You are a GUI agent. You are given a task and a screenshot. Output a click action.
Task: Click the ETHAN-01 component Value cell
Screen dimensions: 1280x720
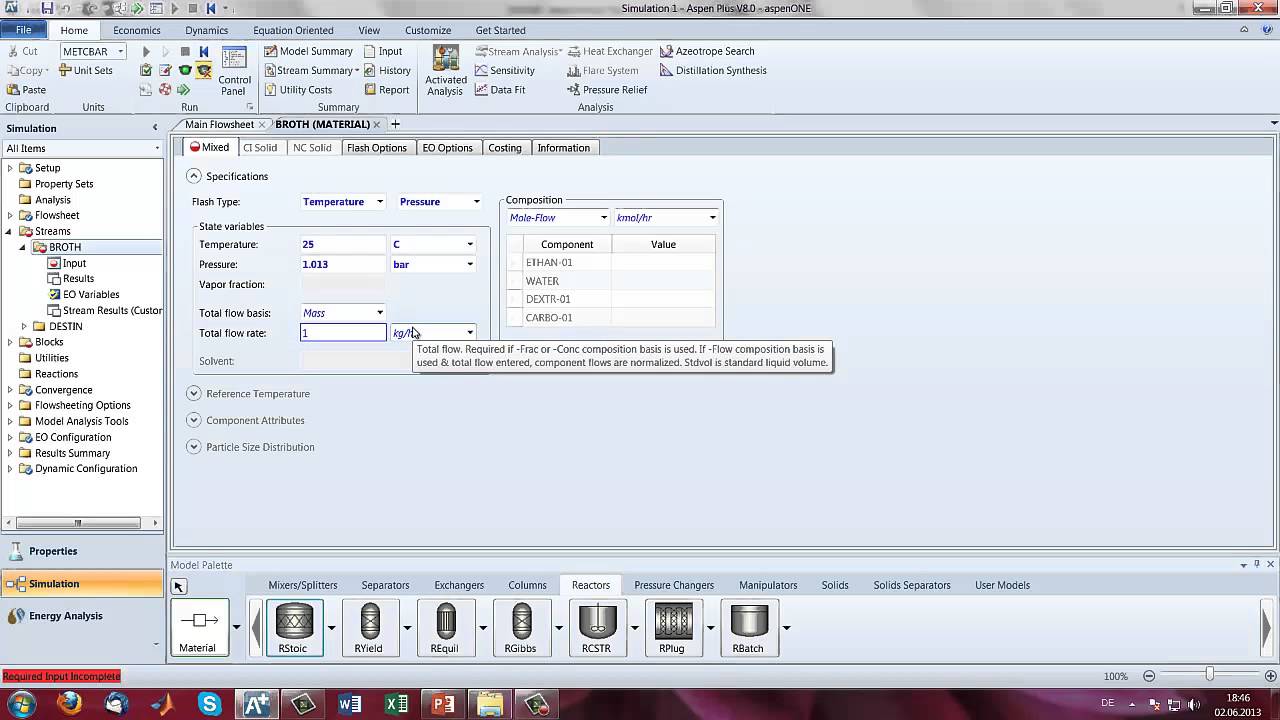click(x=663, y=262)
